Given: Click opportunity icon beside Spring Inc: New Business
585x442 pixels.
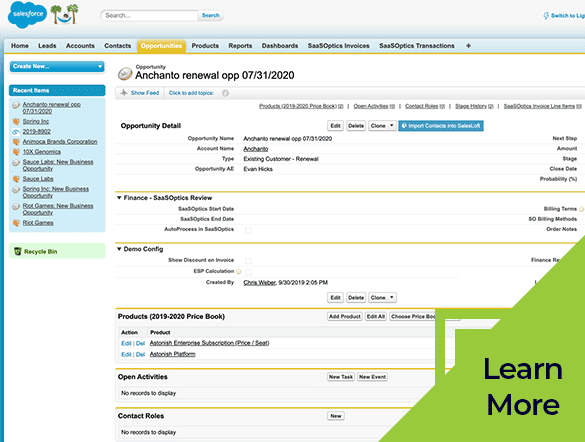Looking at the screenshot, I should [16, 189].
